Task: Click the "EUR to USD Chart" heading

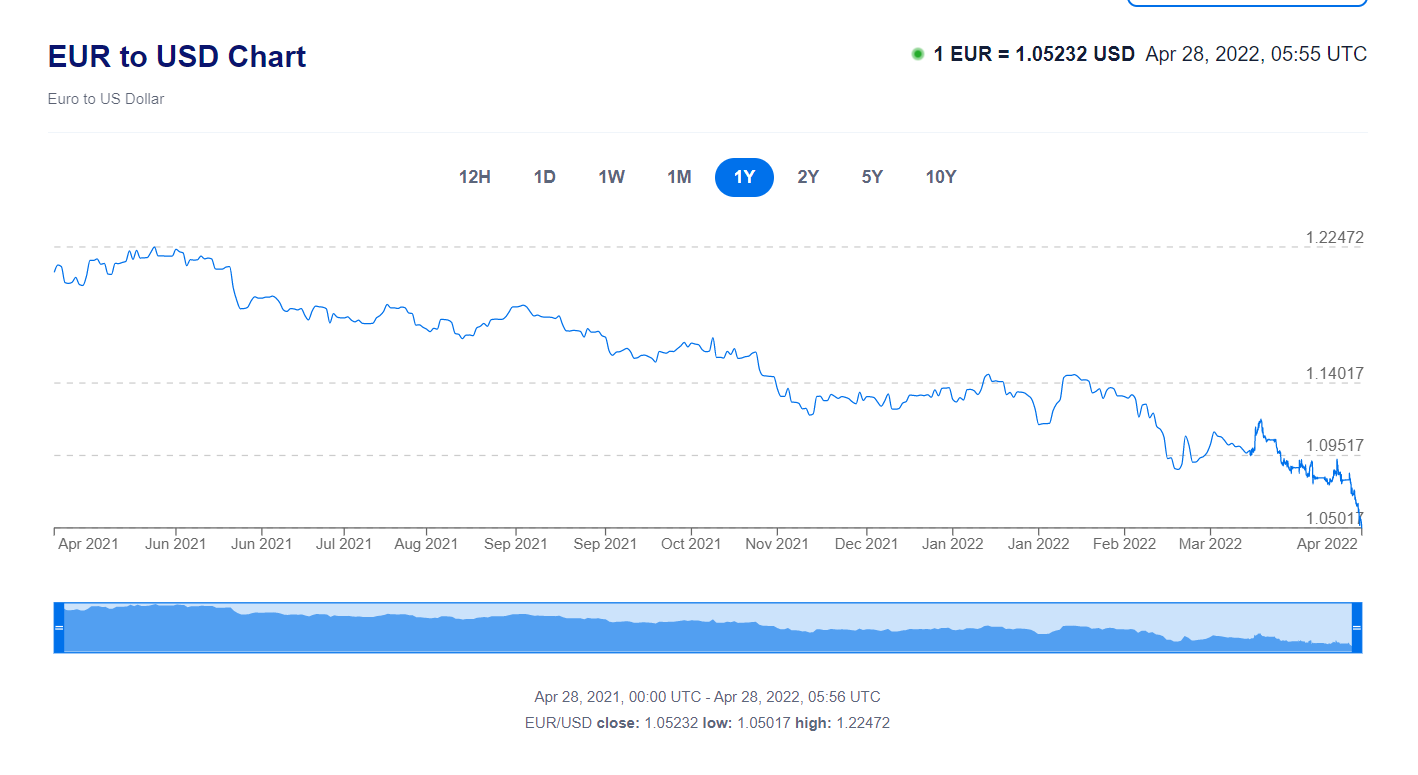Action: pos(177,56)
